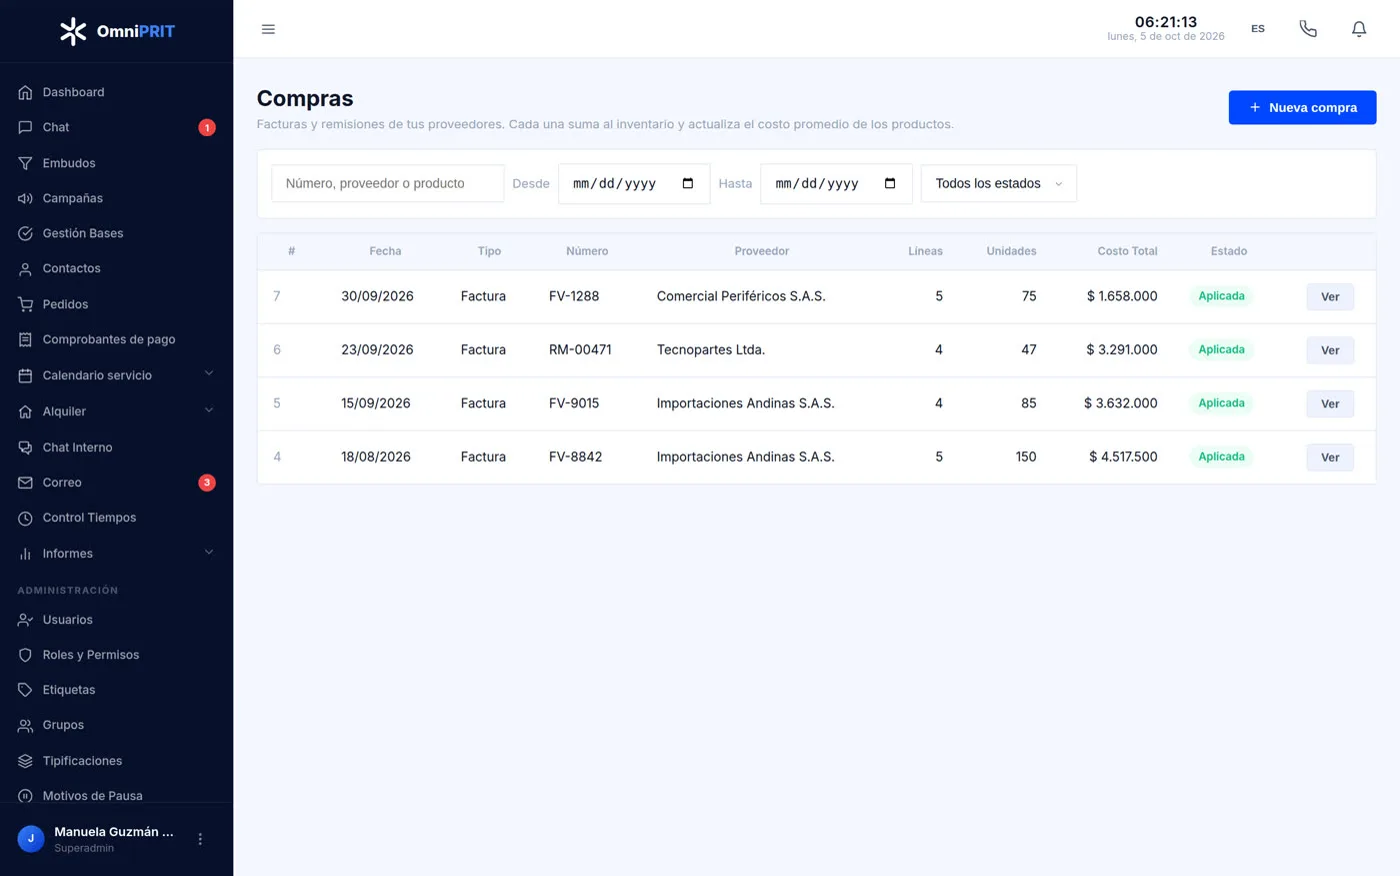Open the Hasta date calendar picker

pos(890,183)
